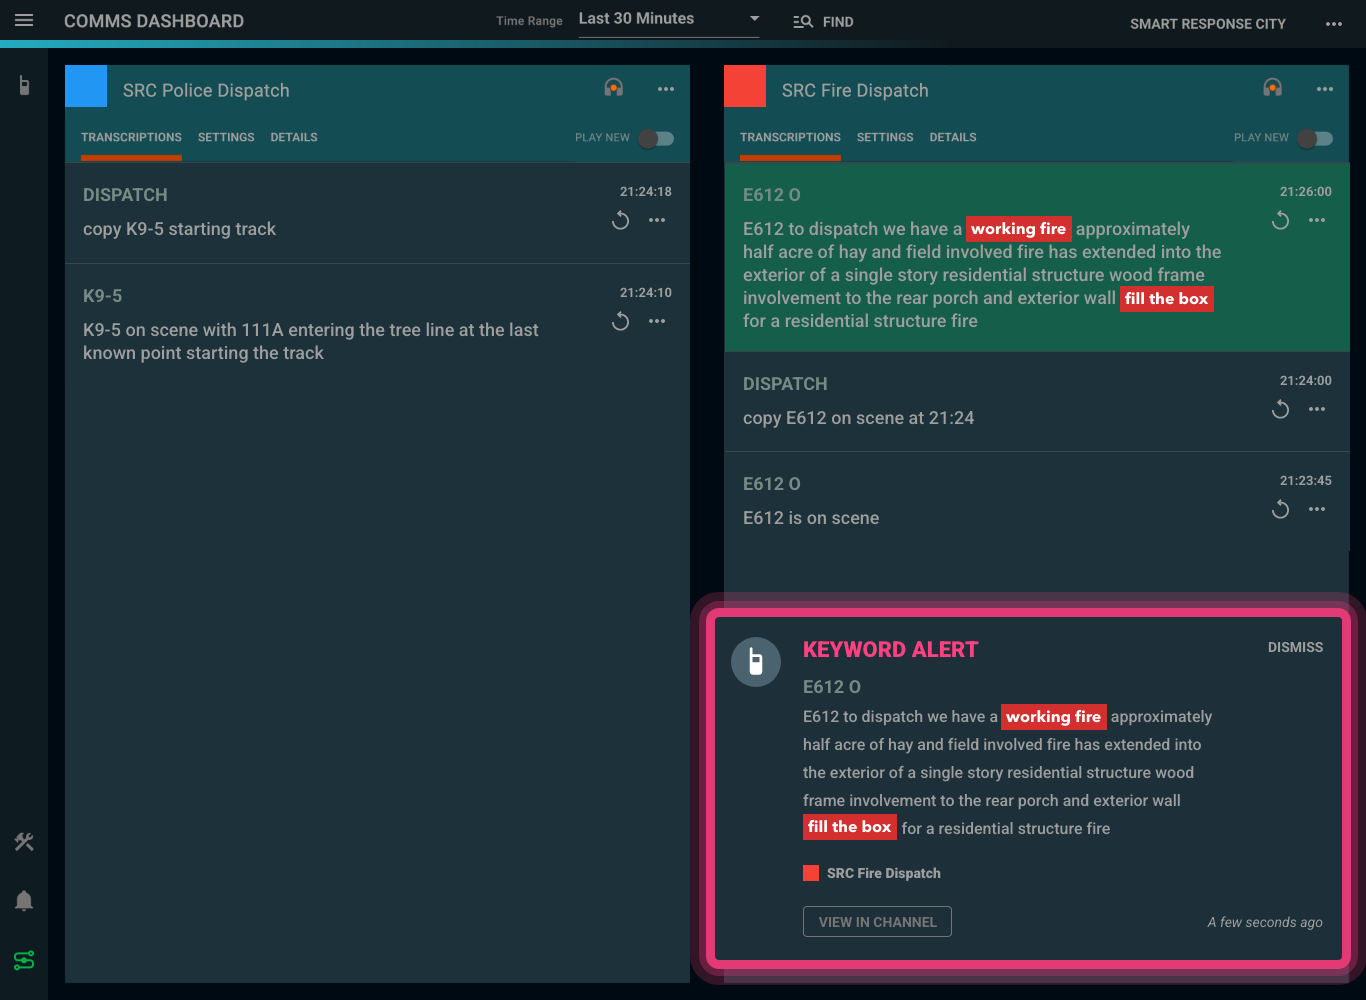Click the headphone icon on Fire Dispatch

pos(1273,88)
